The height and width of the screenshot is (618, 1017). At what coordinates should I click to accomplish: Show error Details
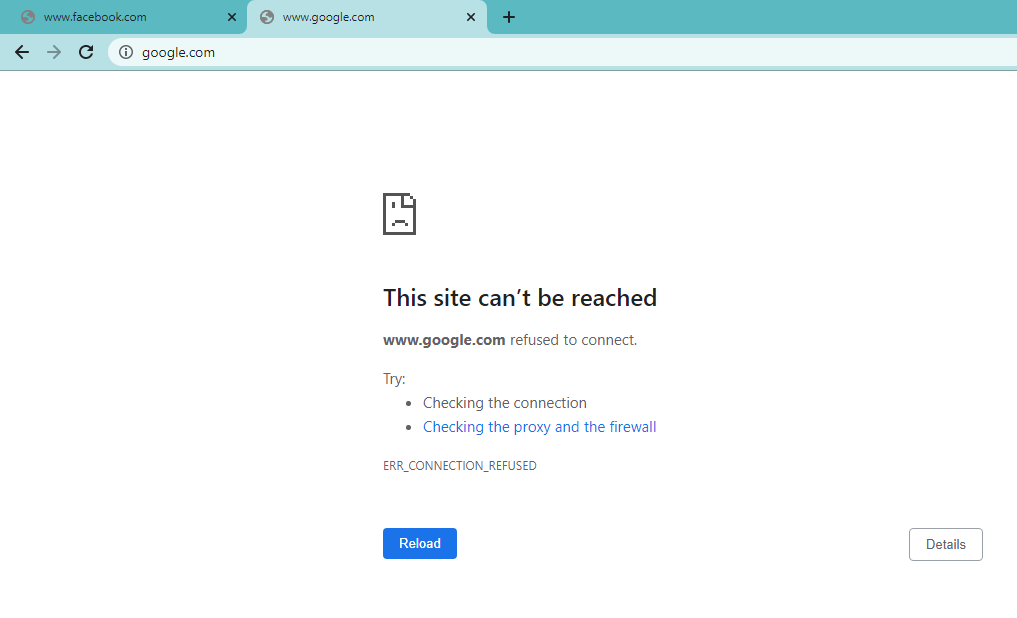click(946, 545)
